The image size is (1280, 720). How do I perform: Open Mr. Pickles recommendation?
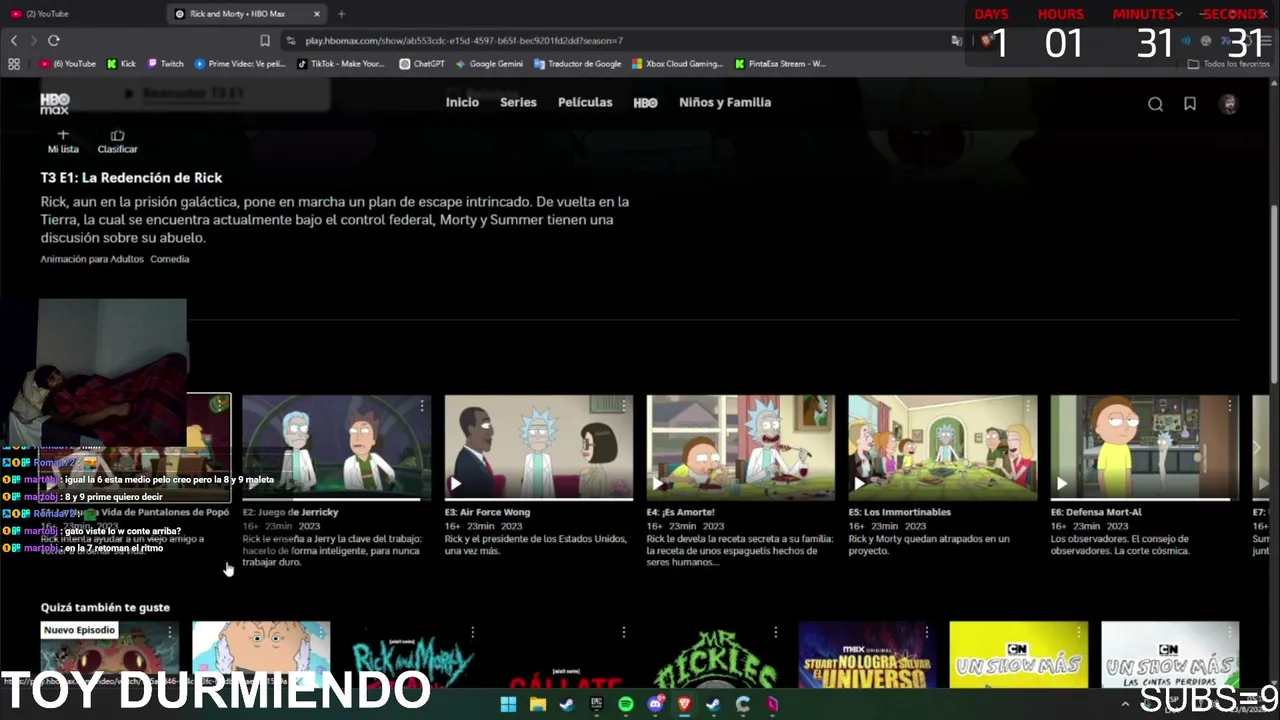tap(715, 655)
